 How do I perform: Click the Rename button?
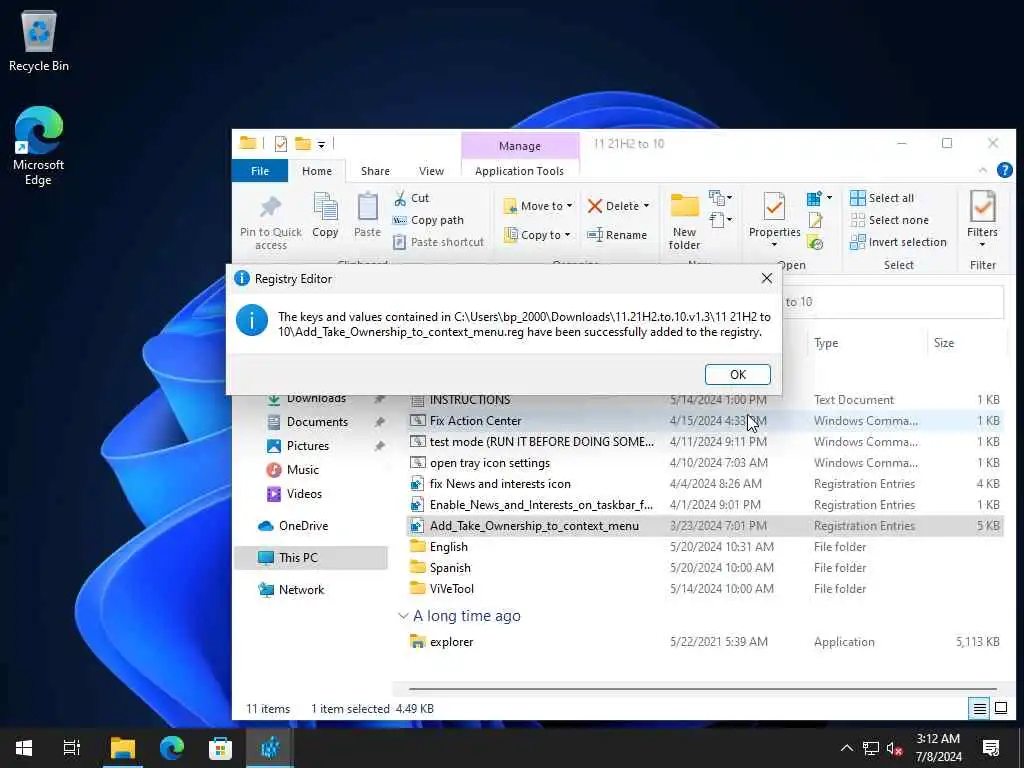[617, 234]
